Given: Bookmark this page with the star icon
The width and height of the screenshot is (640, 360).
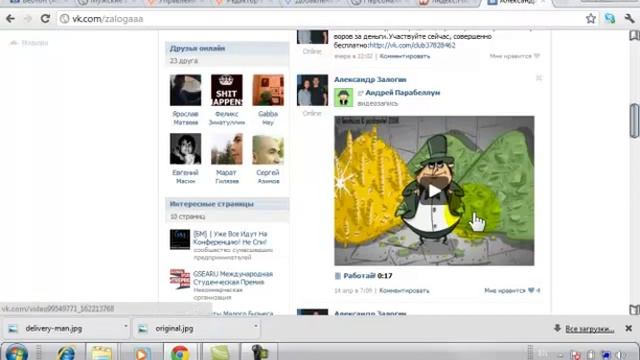Looking at the screenshot, I should point(591,18).
